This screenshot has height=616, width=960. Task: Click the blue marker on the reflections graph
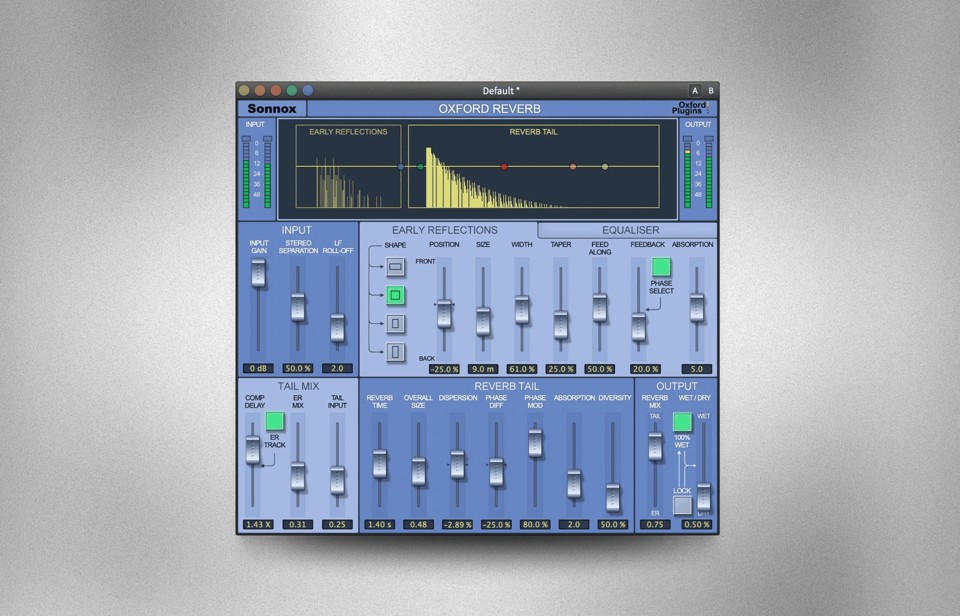point(401,167)
